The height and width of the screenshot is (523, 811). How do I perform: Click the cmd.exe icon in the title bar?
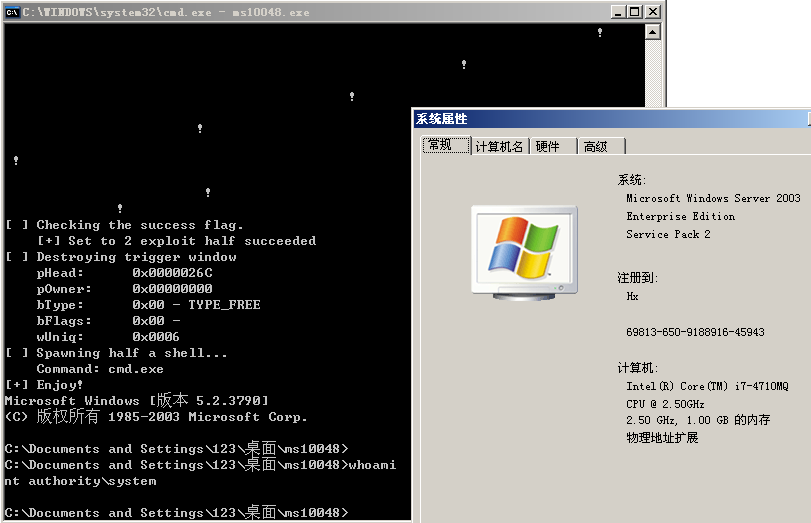tap(13, 12)
